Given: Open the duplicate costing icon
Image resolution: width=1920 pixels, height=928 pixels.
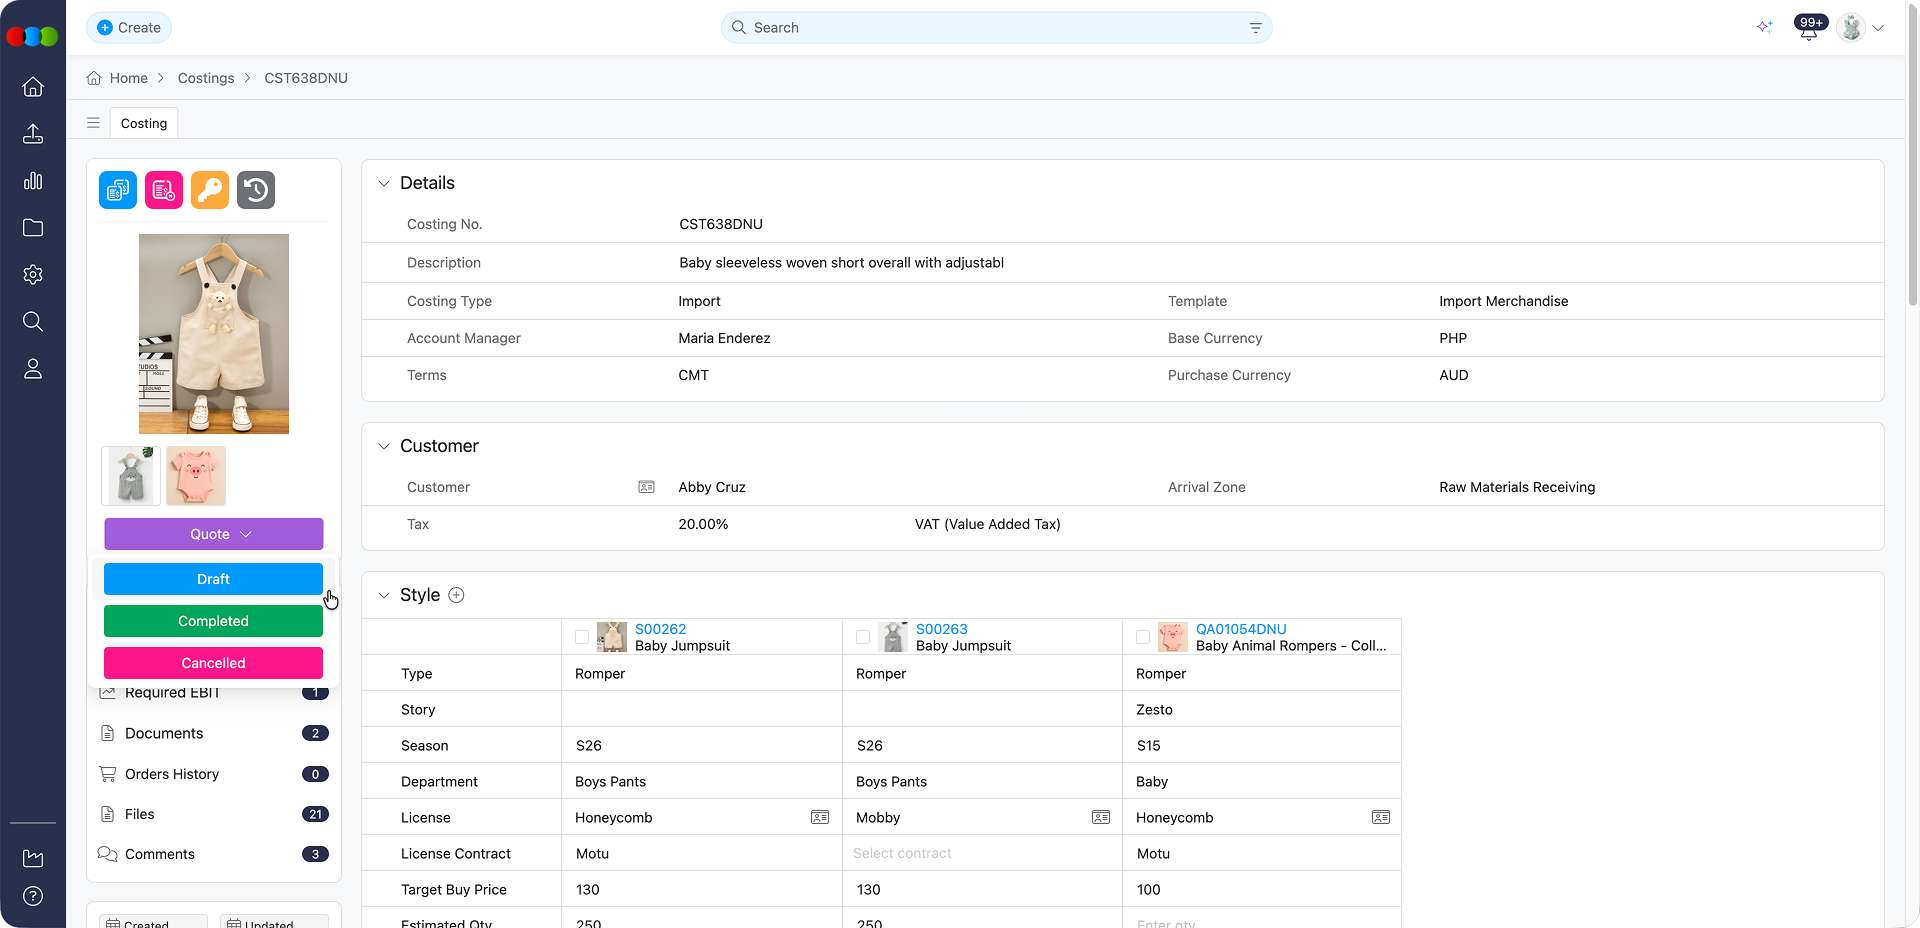Looking at the screenshot, I should click(117, 190).
